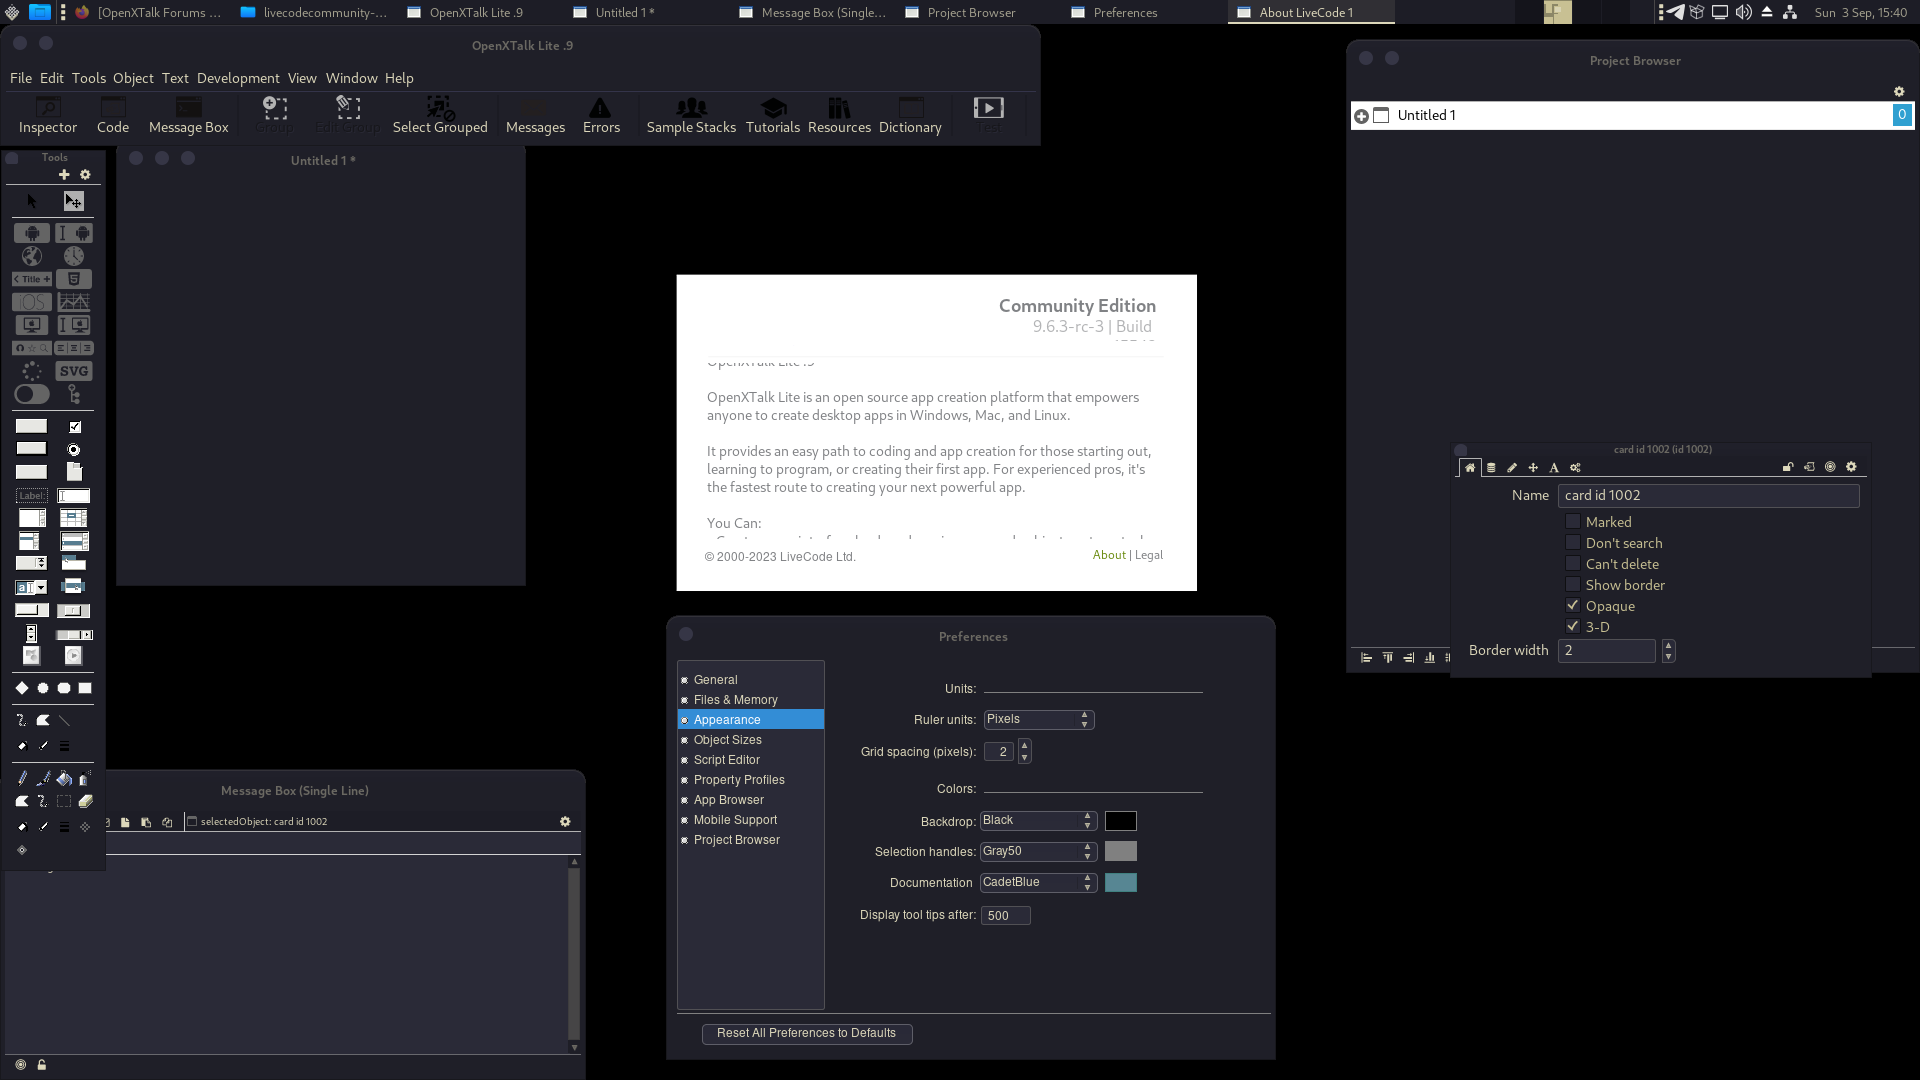Pick the line graph widget tool
Viewport: 1920px width, 1080px height.
point(74,302)
